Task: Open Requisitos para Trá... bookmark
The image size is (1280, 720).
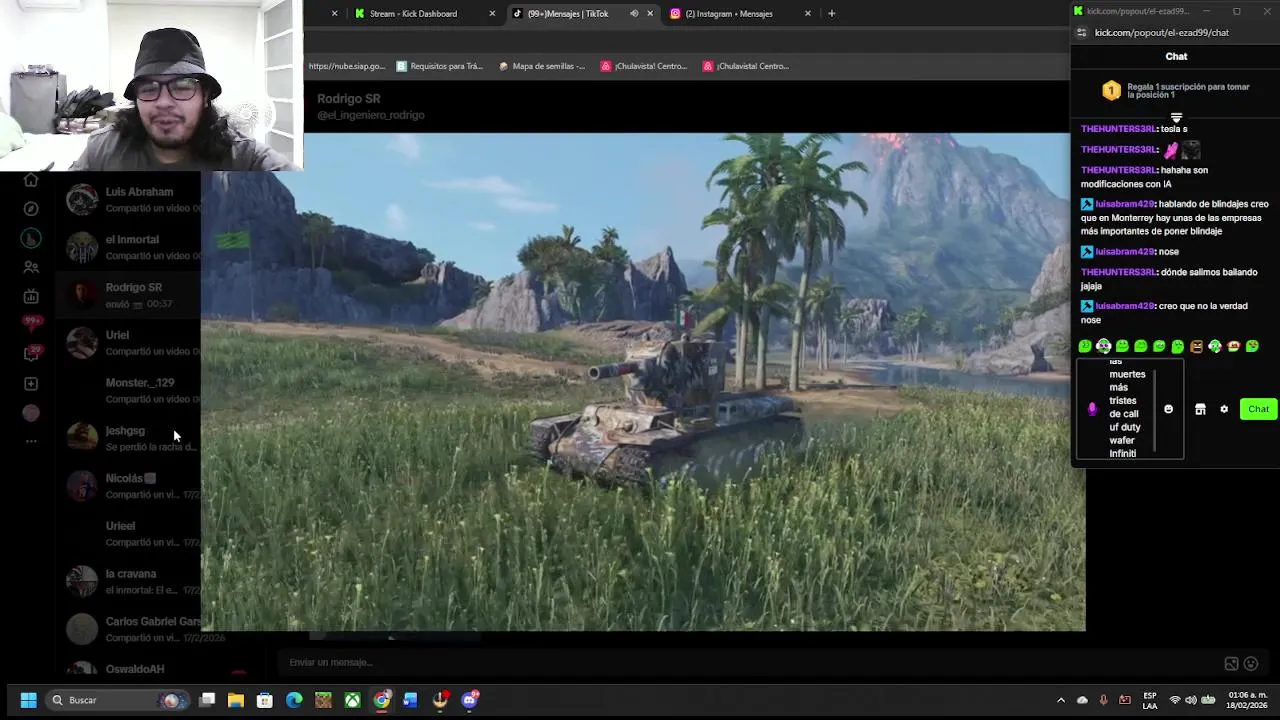Action: (x=440, y=66)
